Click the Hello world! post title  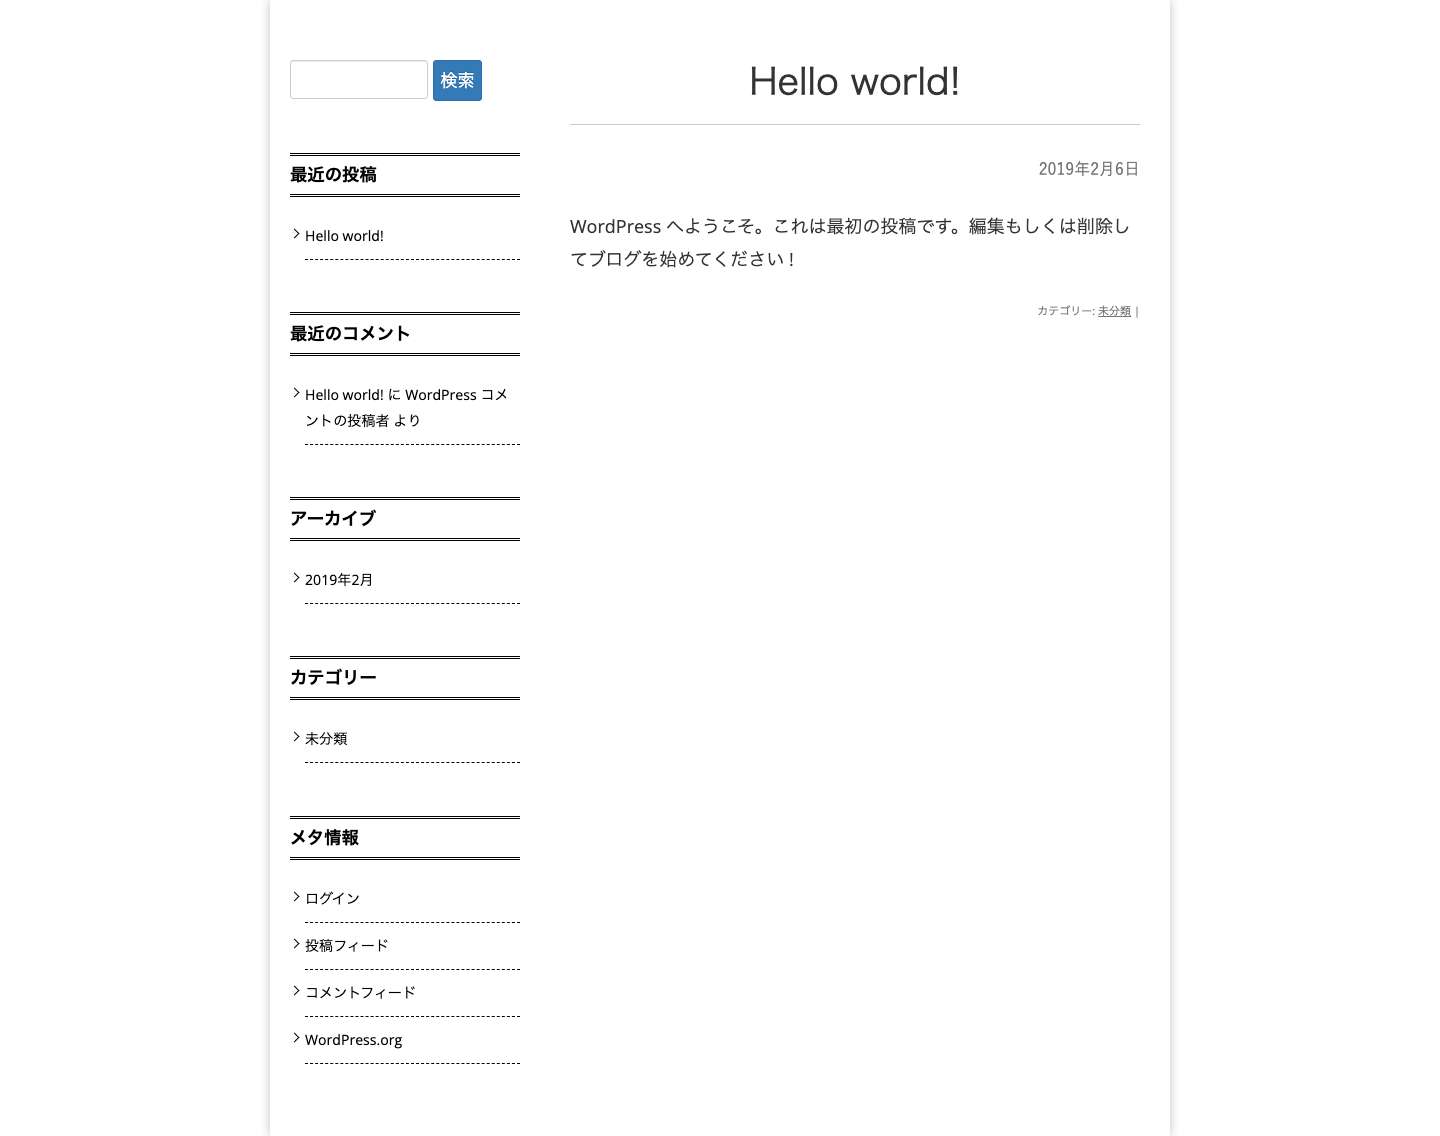(854, 81)
